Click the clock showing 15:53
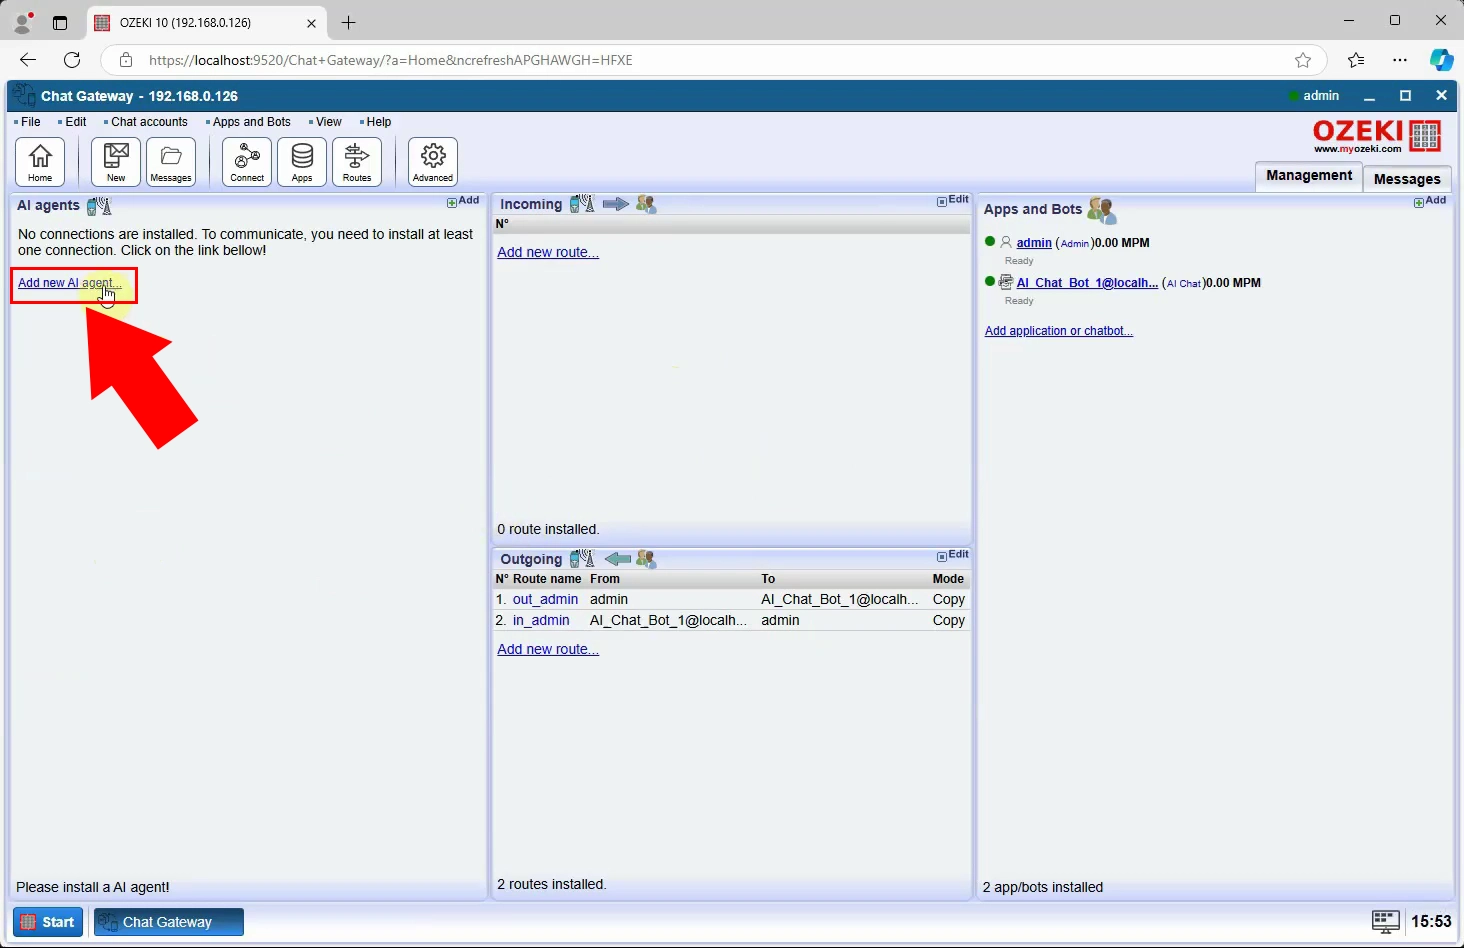 point(1431,921)
